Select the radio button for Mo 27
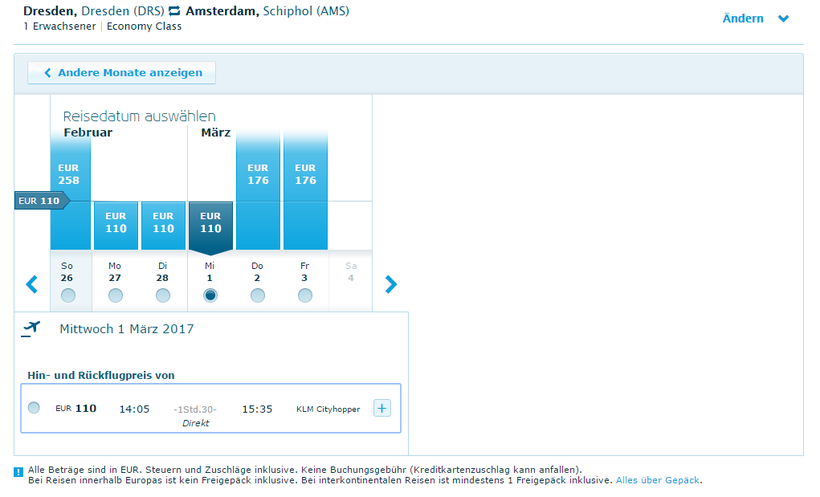The width and height of the screenshot is (820, 497). (115, 296)
